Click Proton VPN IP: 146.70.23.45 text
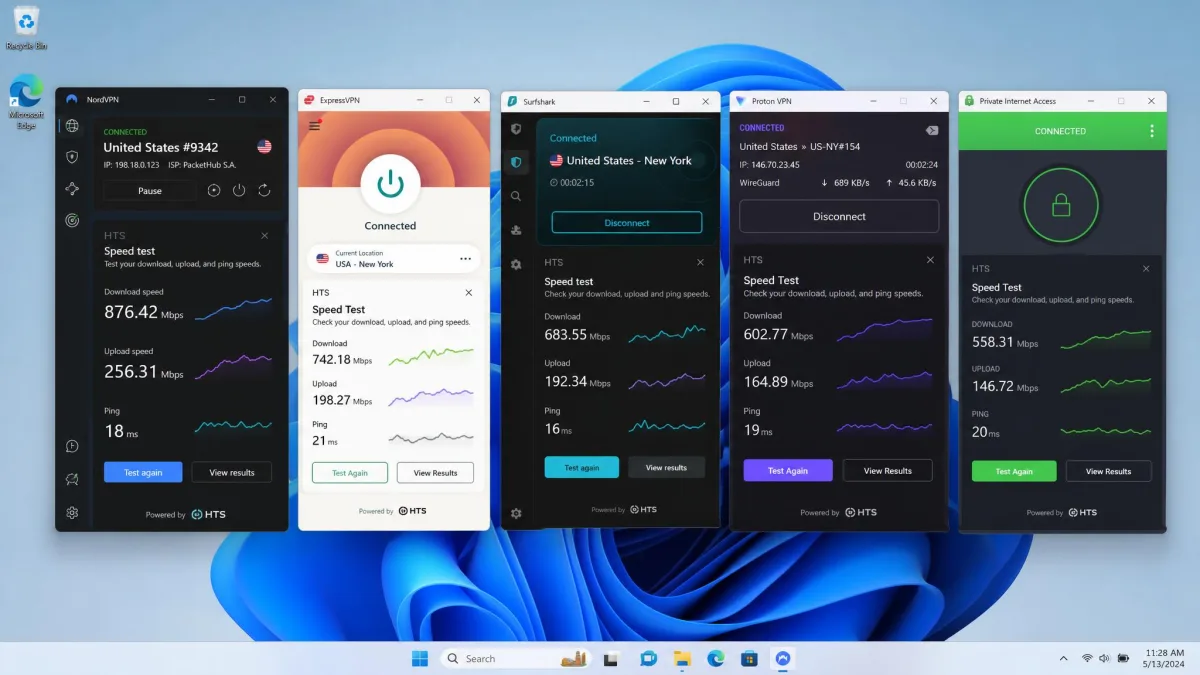 [772, 165]
